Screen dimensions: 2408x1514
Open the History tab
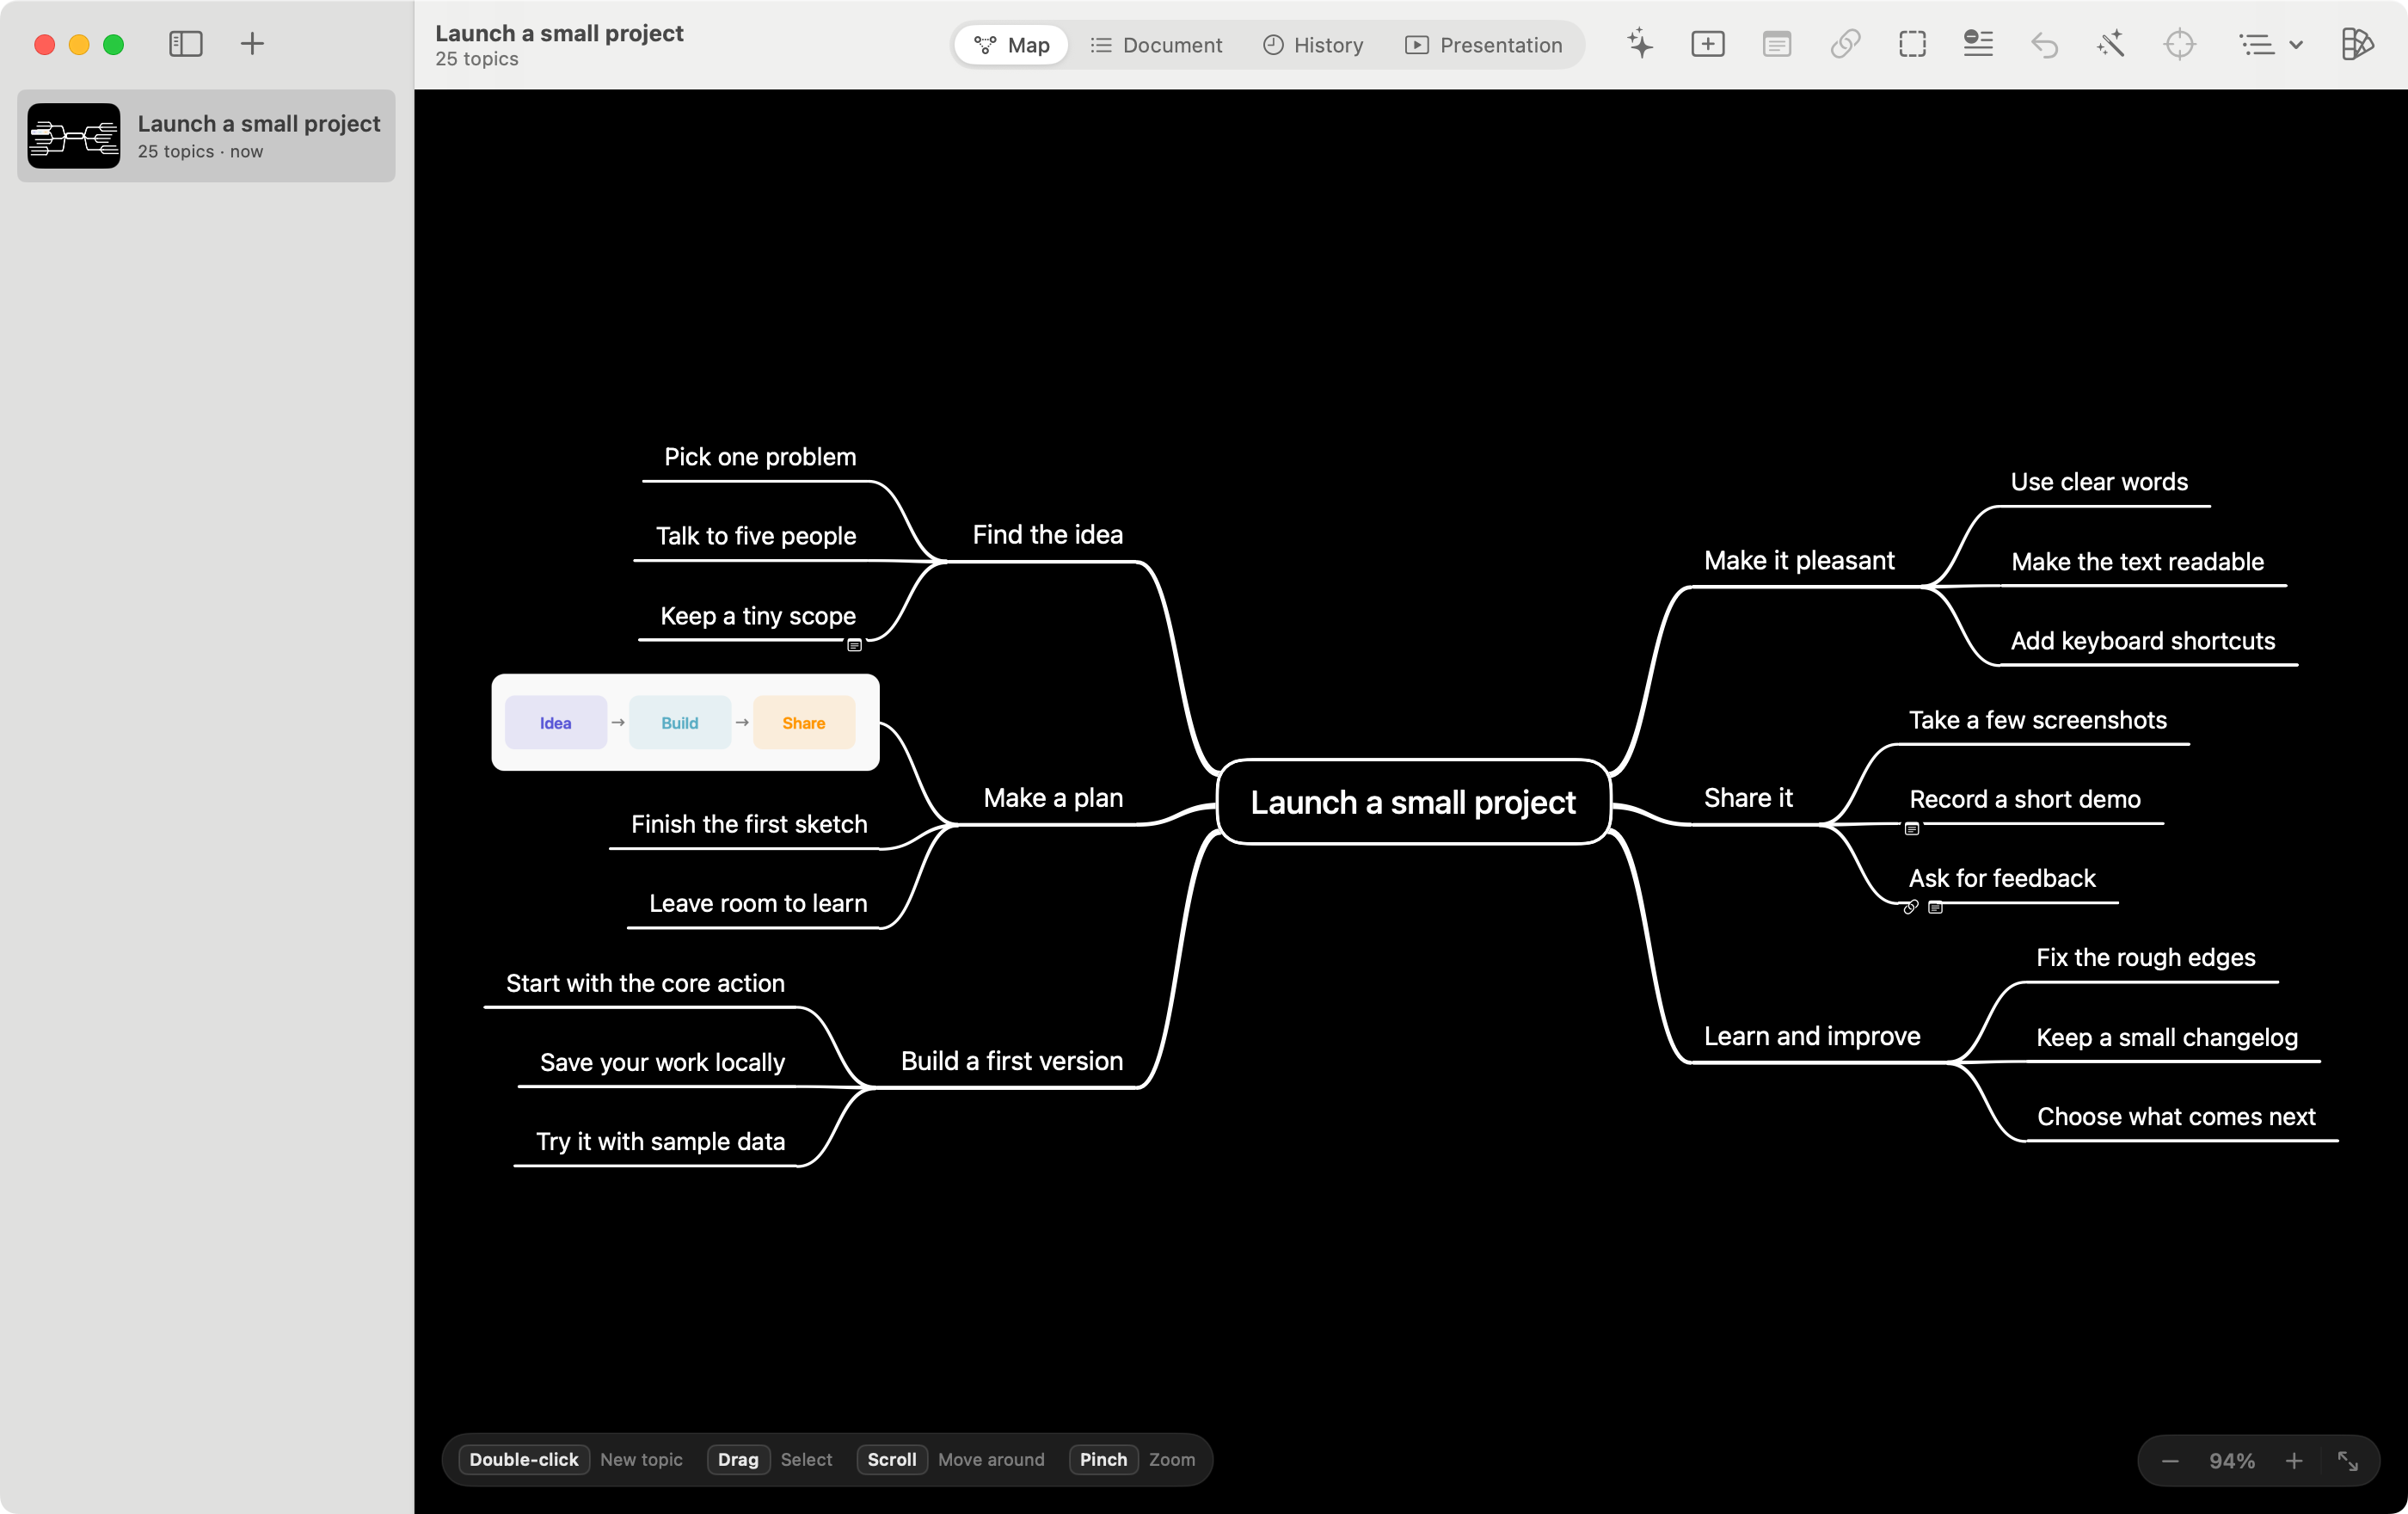(x=1312, y=45)
